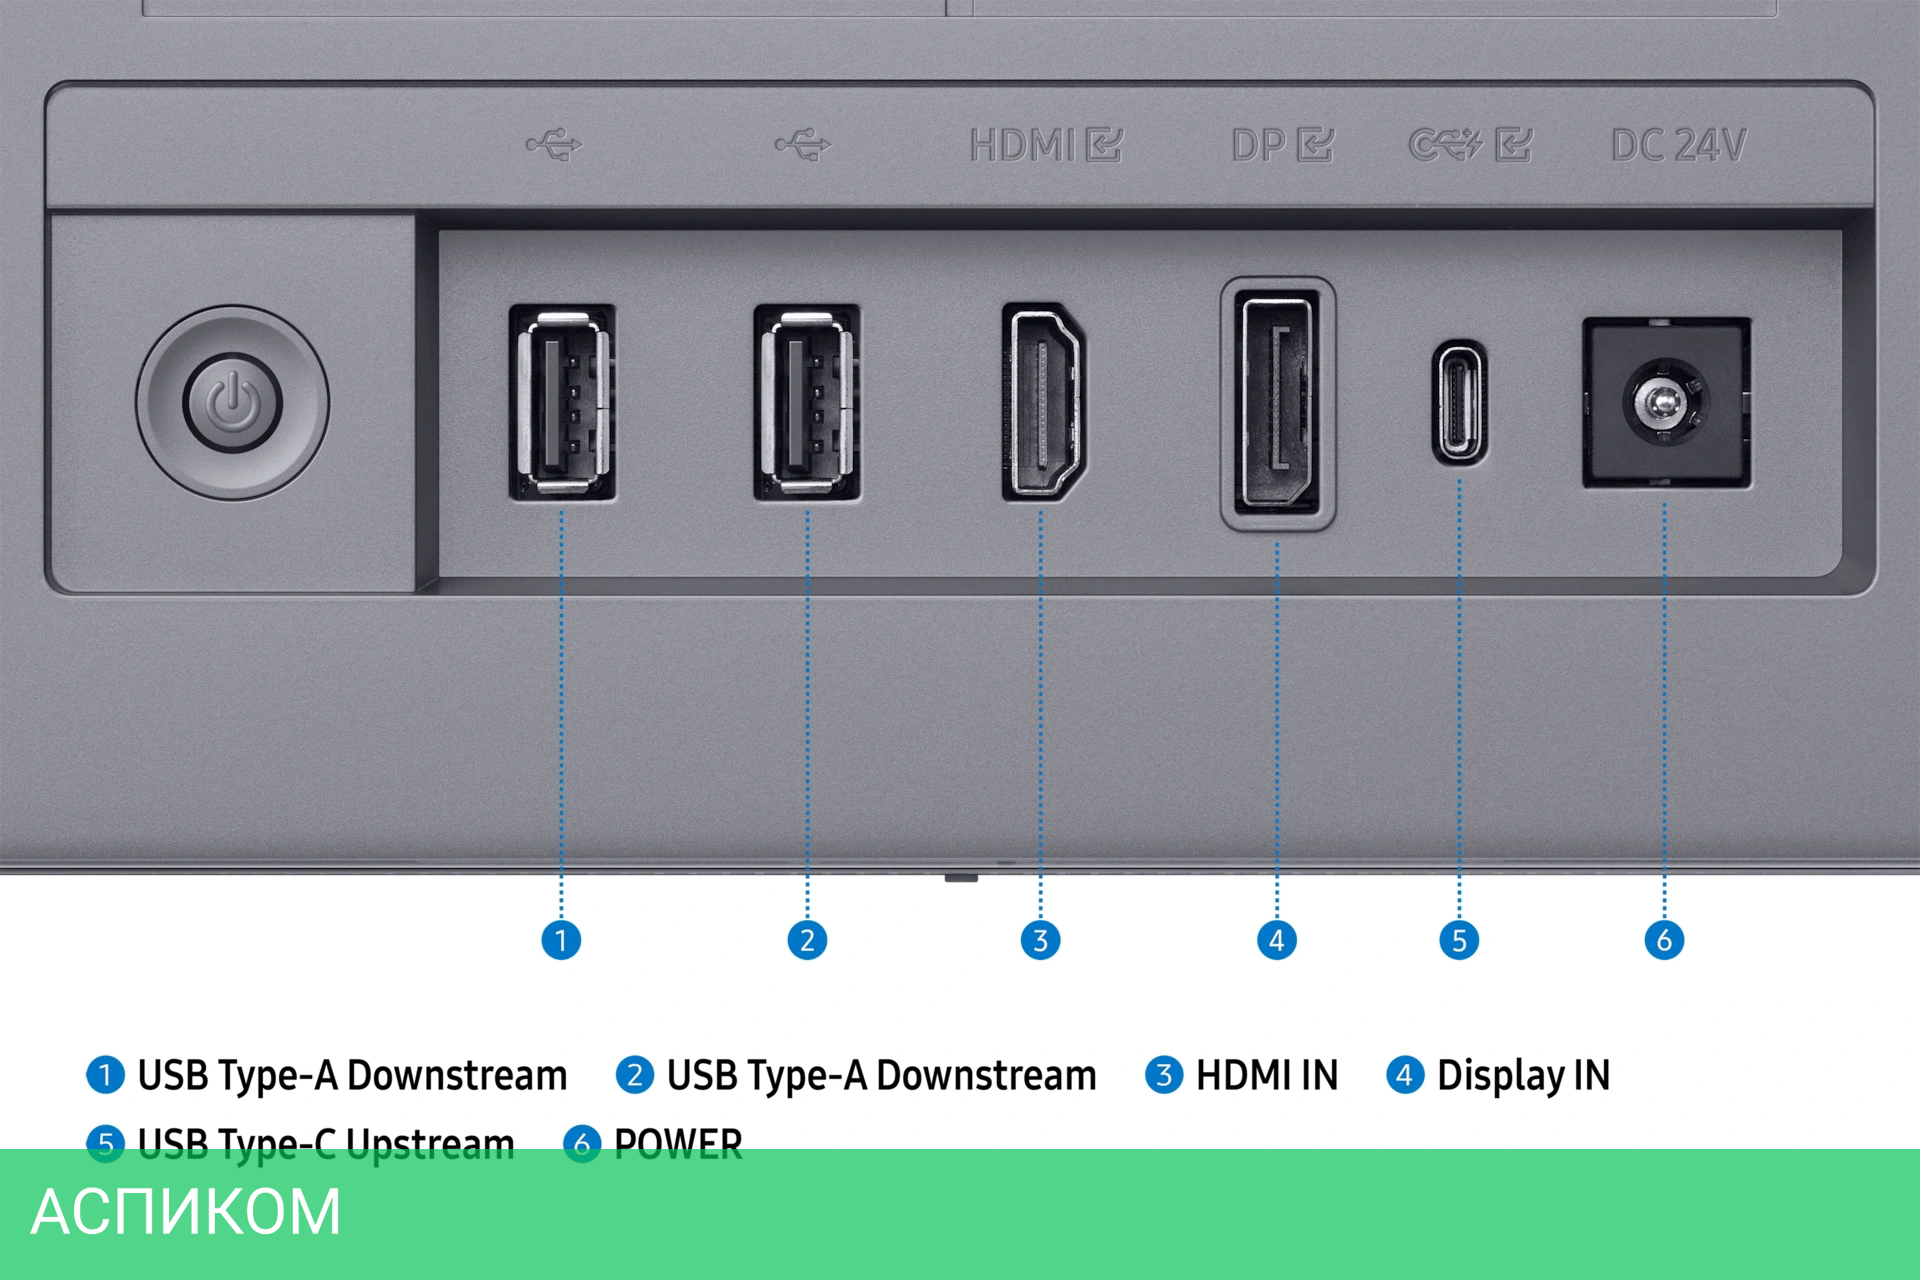This screenshot has height=1280, width=1920.
Task: Click blue callout marker number 3
Action: coord(1040,940)
